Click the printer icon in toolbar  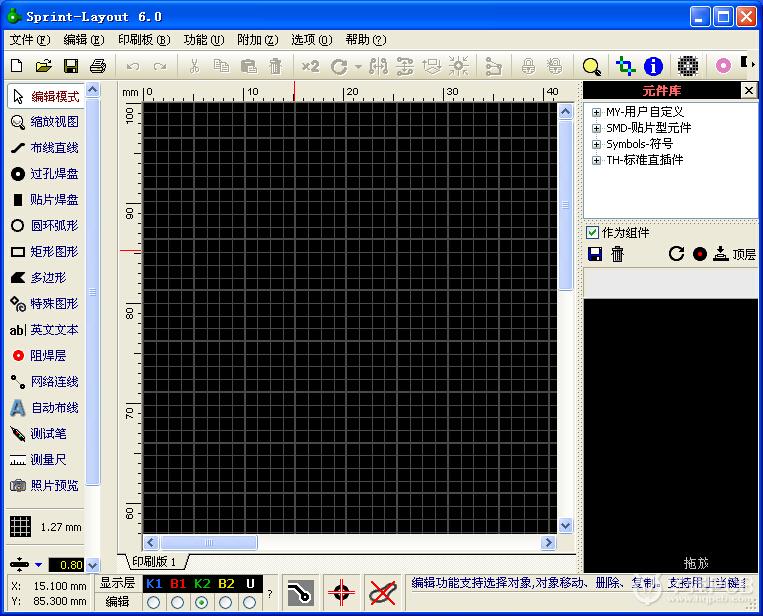[x=98, y=67]
